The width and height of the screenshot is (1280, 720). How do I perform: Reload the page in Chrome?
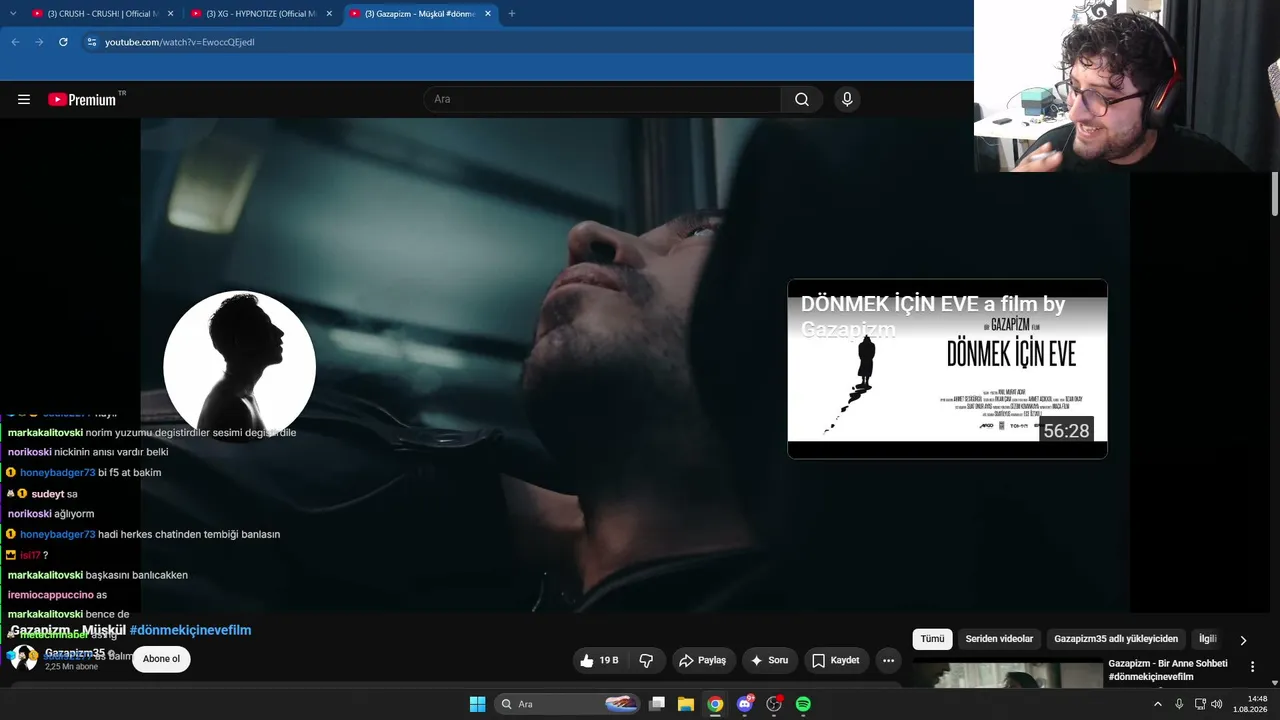[x=63, y=42]
